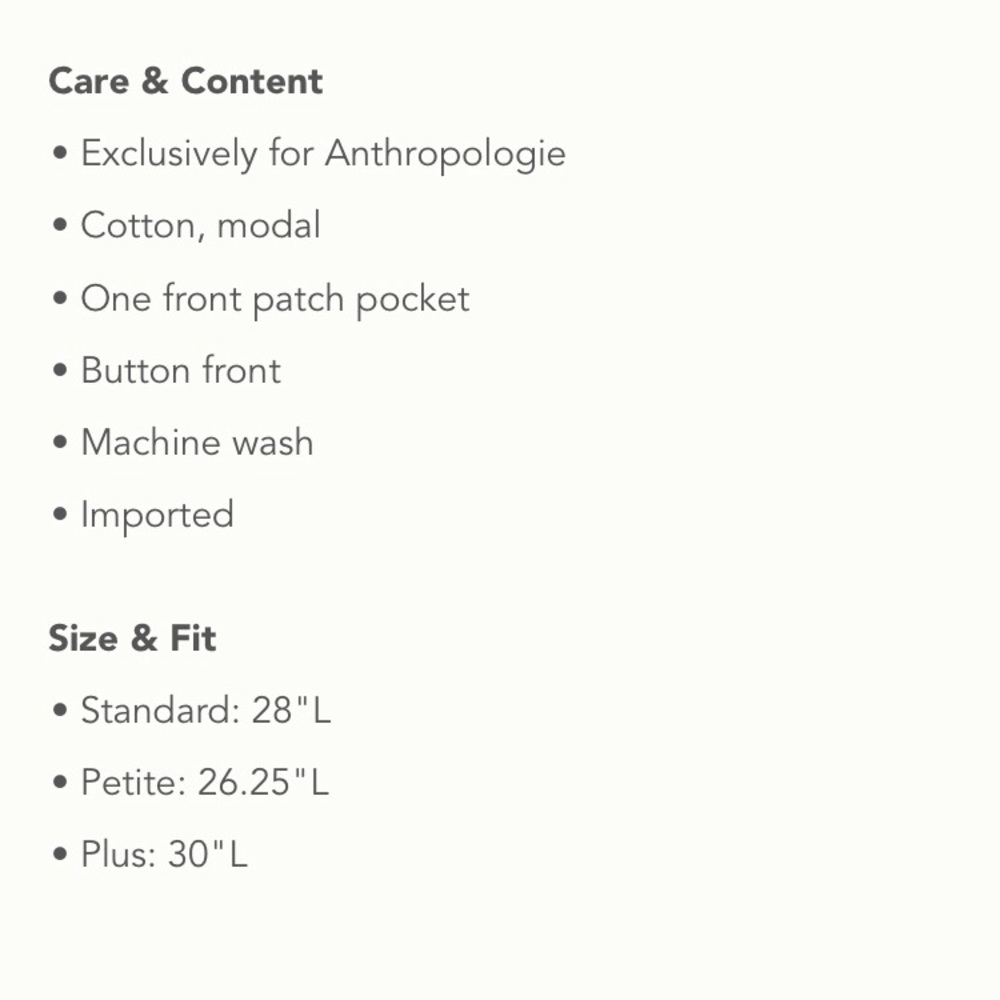Click the bullet dot before Plus length

tap(60, 854)
